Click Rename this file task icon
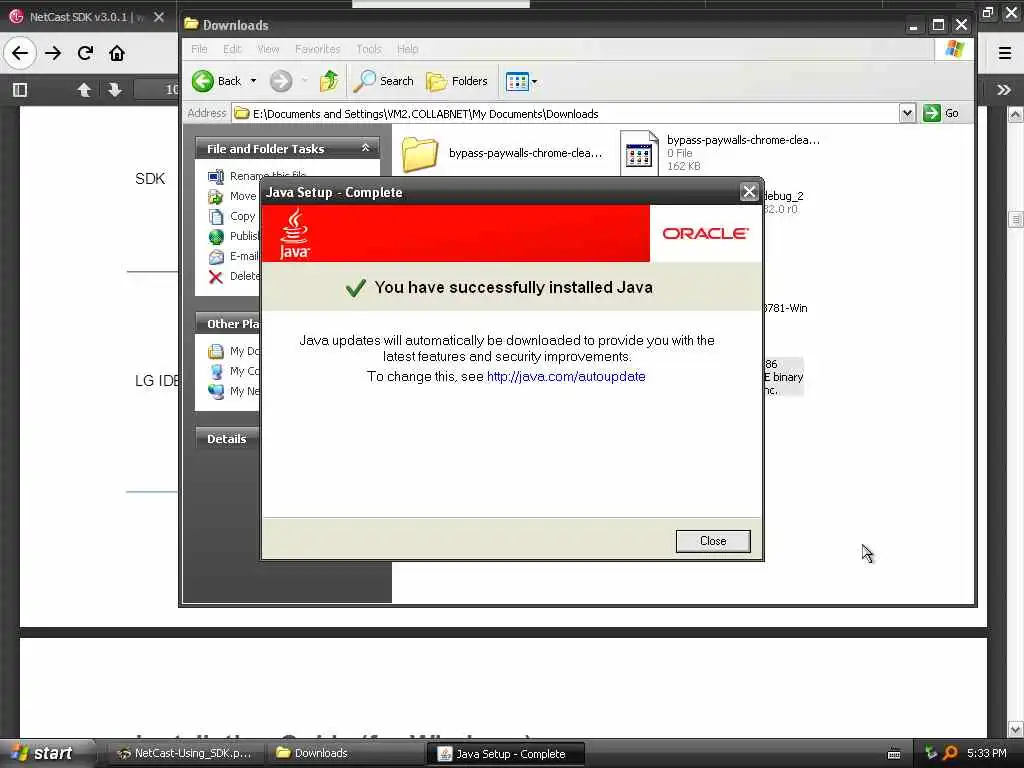This screenshot has width=1024, height=768. tap(216, 176)
